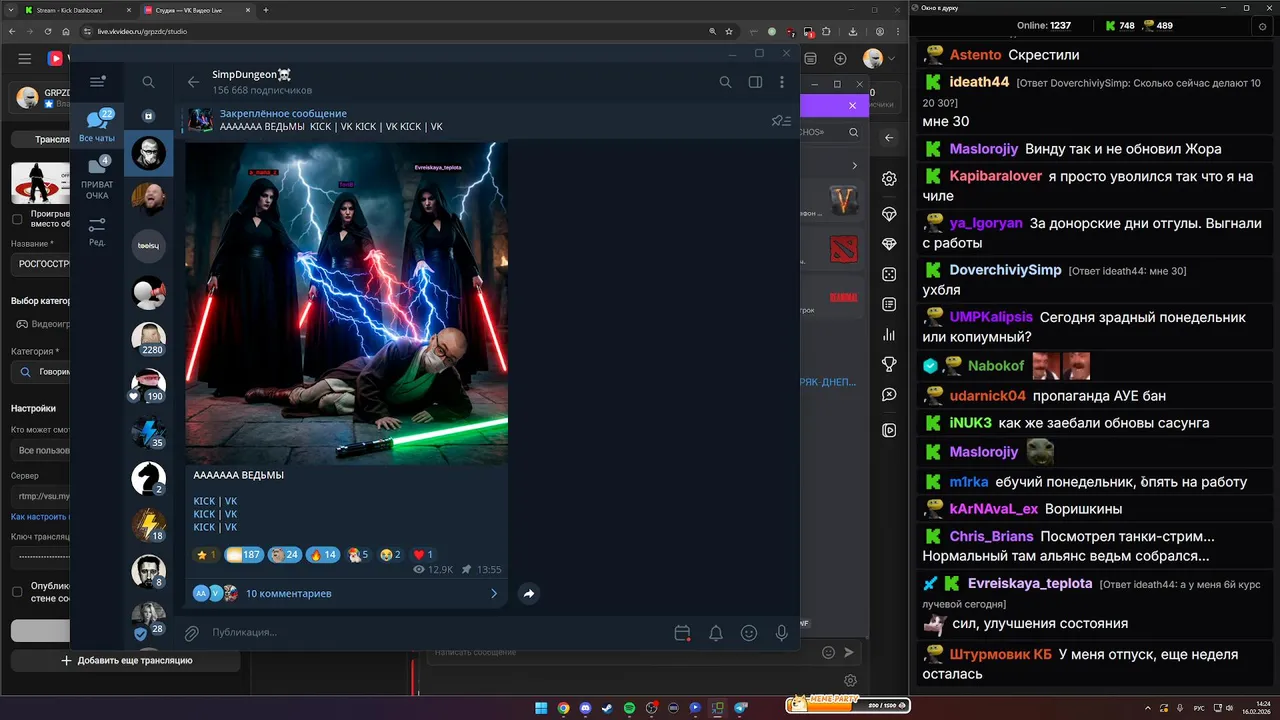Viewport: 1280px width, 720px height.
Task: Open the 'Как настроить' help link
Action: tap(40, 517)
